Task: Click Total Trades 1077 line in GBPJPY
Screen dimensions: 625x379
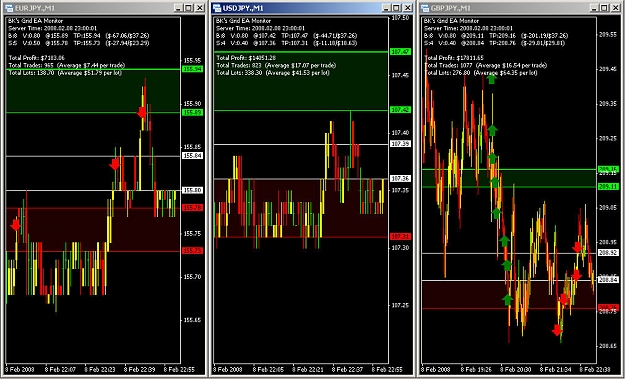Action: point(485,65)
